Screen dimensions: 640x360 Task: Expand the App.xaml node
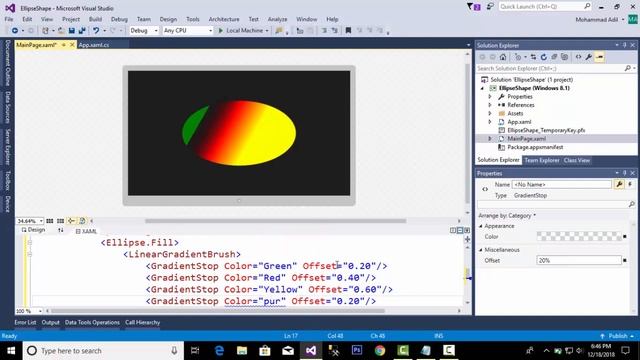(490, 122)
